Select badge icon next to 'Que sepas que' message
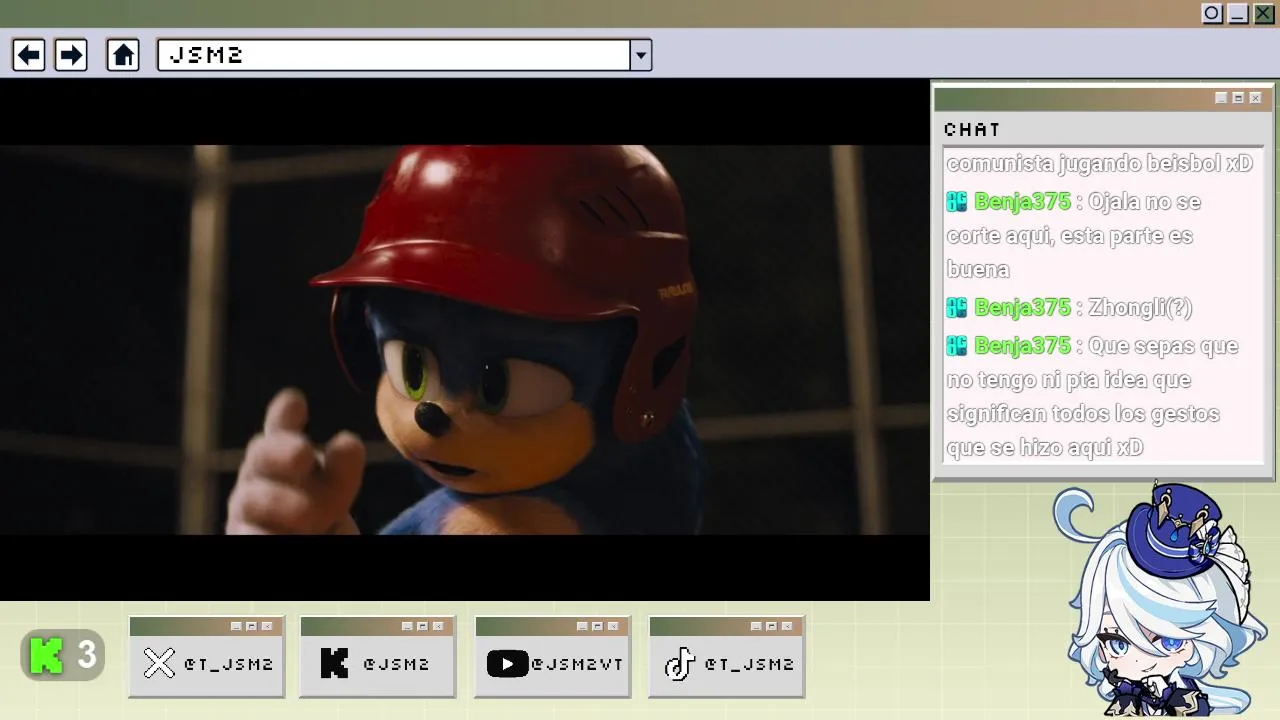 click(957, 346)
